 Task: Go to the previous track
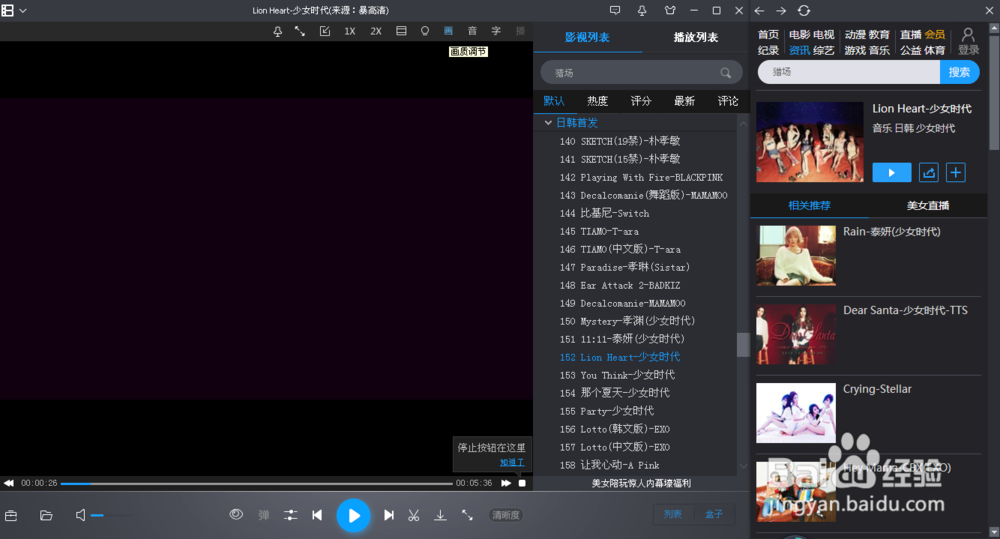pos(317,515)
